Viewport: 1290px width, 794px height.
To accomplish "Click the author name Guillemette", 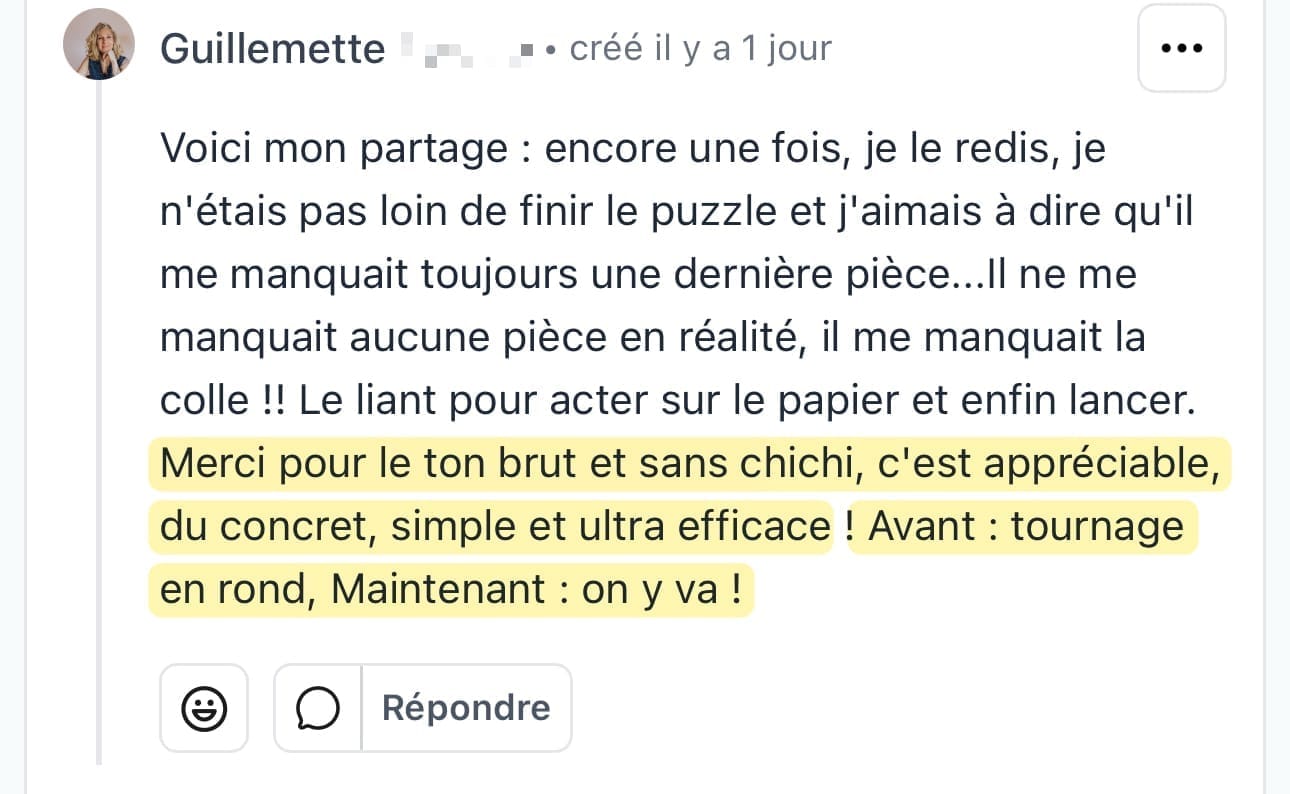I will (x=272, y=49).
